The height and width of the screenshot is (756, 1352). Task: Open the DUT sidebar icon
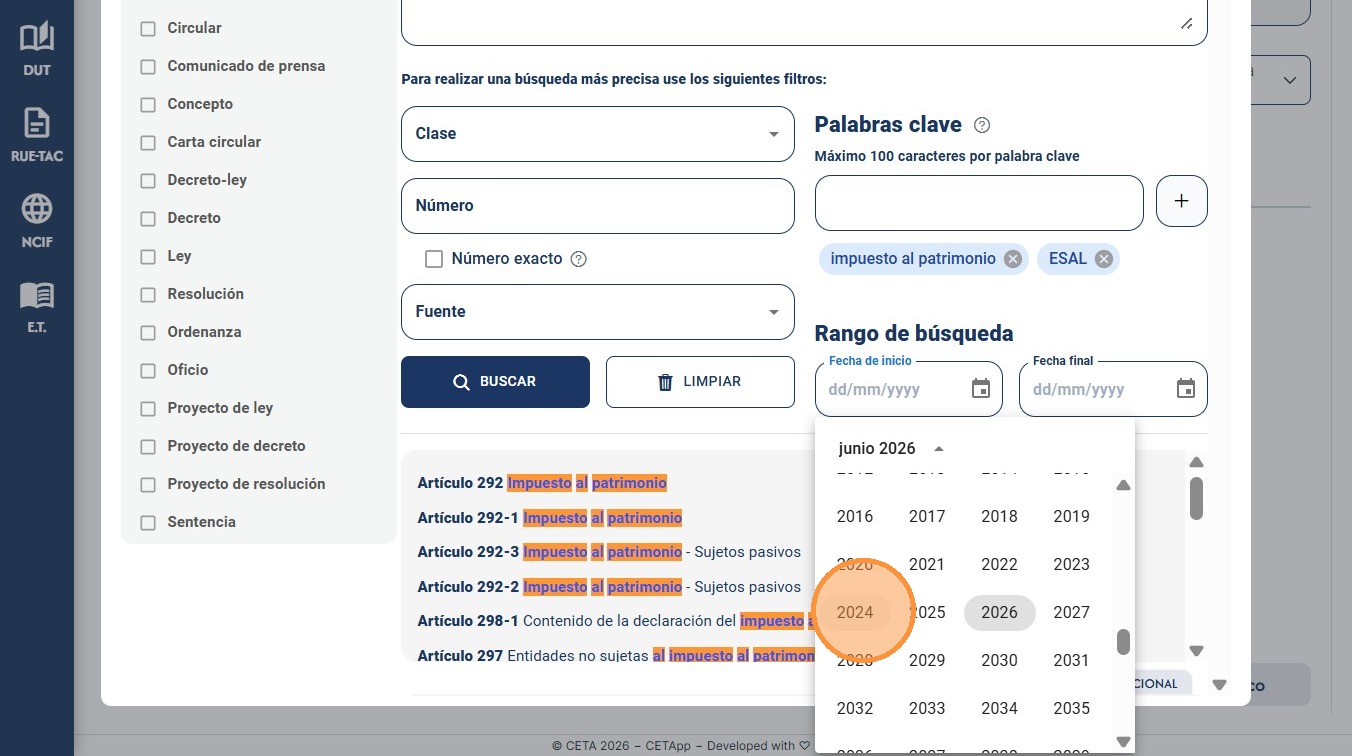[x=37, y=38]
